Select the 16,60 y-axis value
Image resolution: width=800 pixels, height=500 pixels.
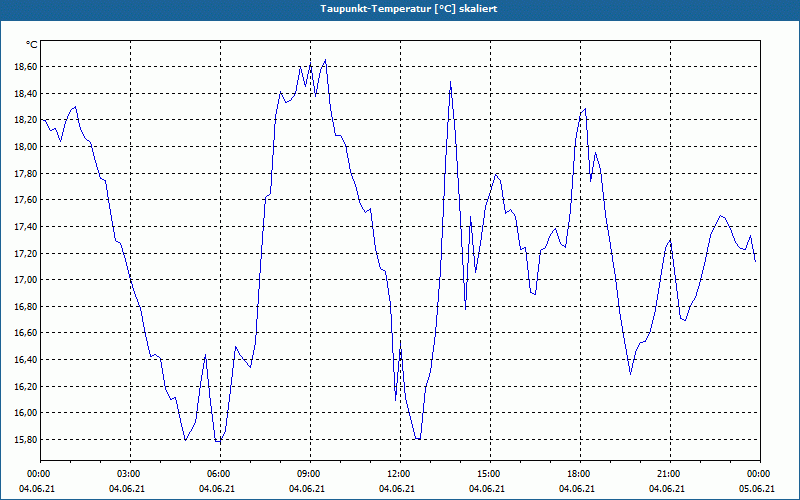tap(27, 333)
